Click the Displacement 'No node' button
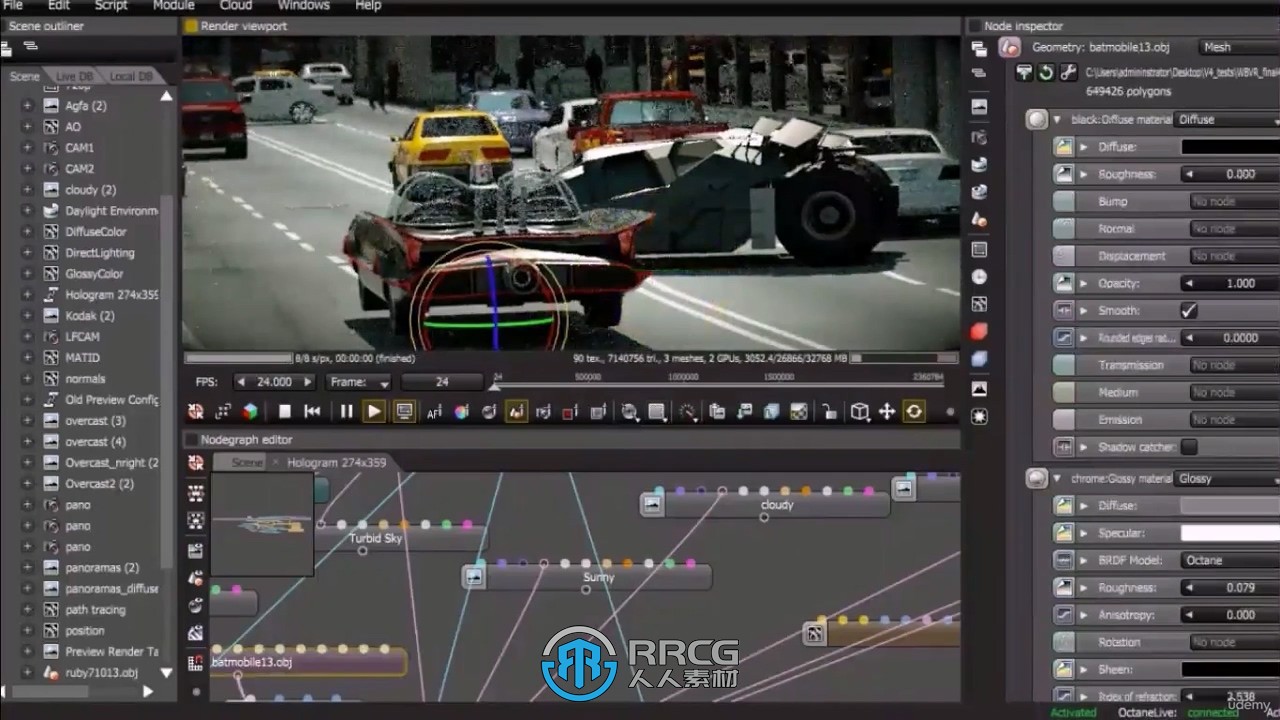The width and height of the screenshot is (1280, 720). pyautogui.click(x=1234, y=256)
